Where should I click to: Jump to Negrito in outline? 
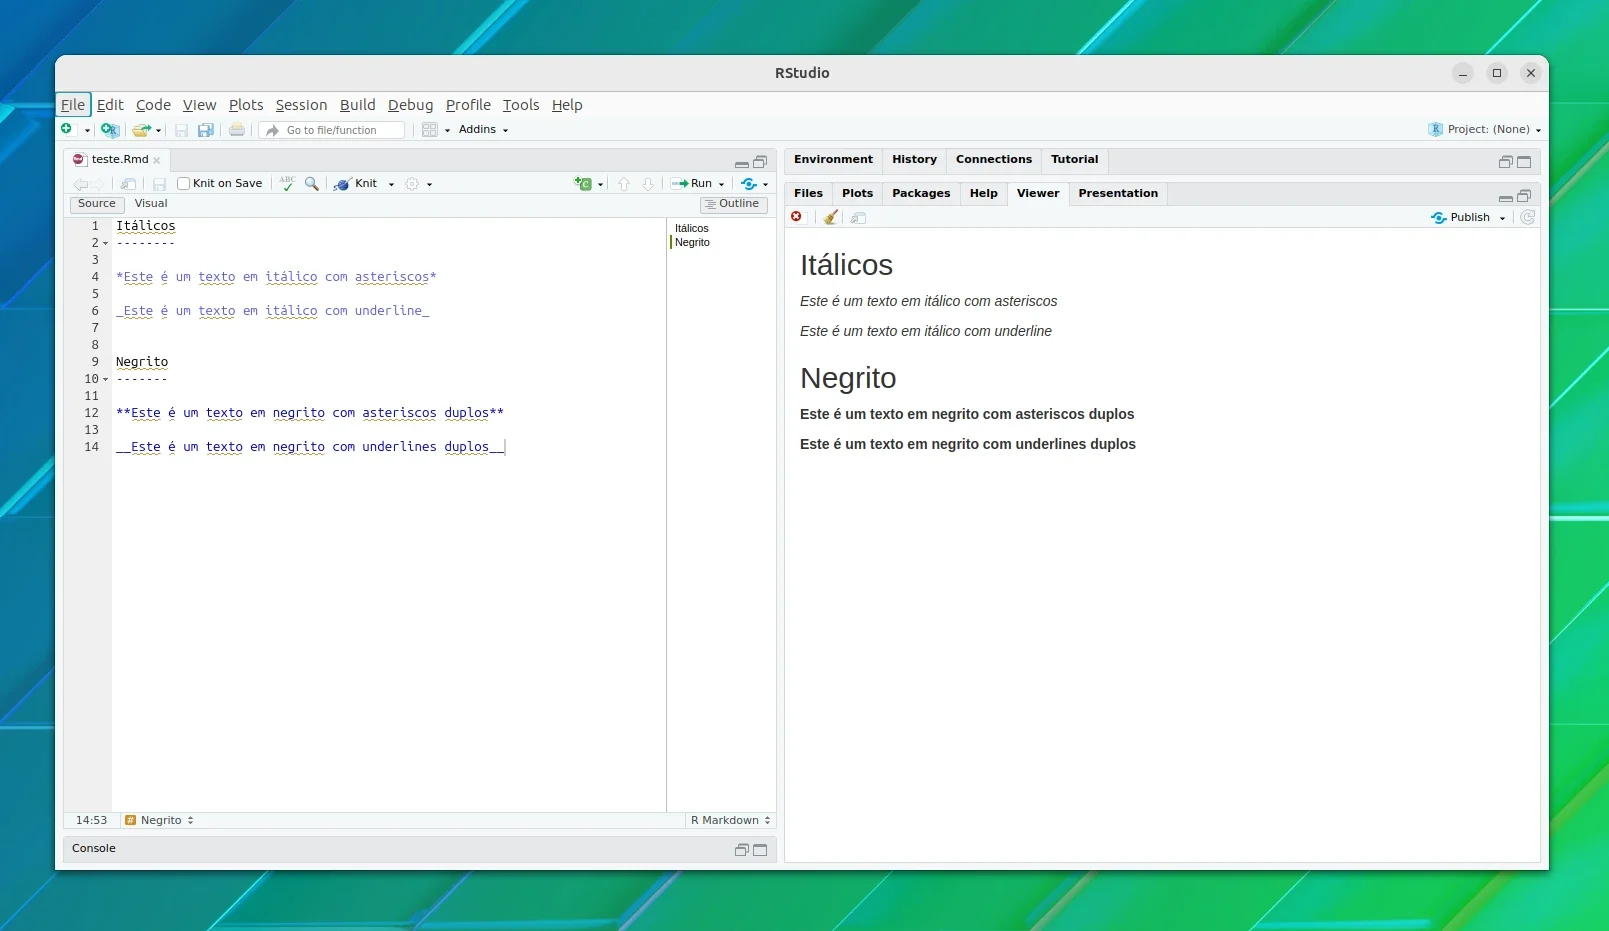(692, 243)
